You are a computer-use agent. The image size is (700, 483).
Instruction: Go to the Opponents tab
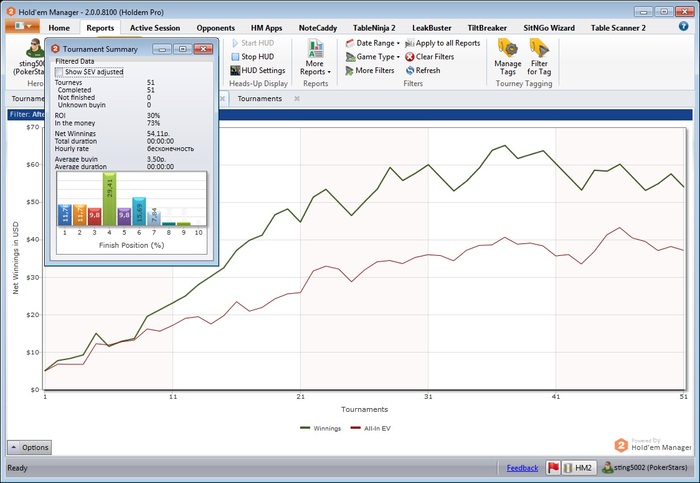pyautogui.click(x=216, y=28)
